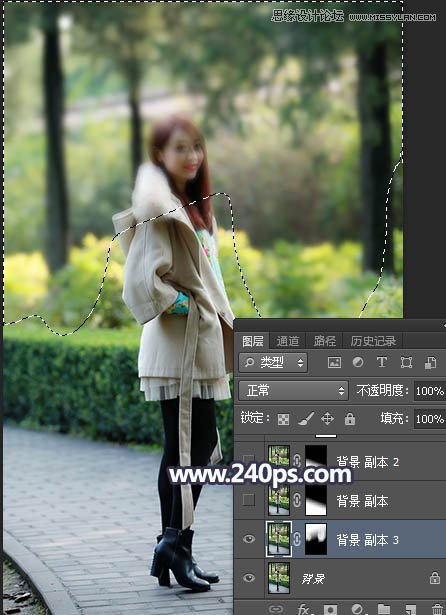Lock transparent pixels checkerboard icon
This screenshot has height=615, width=446.
point(283,419)
